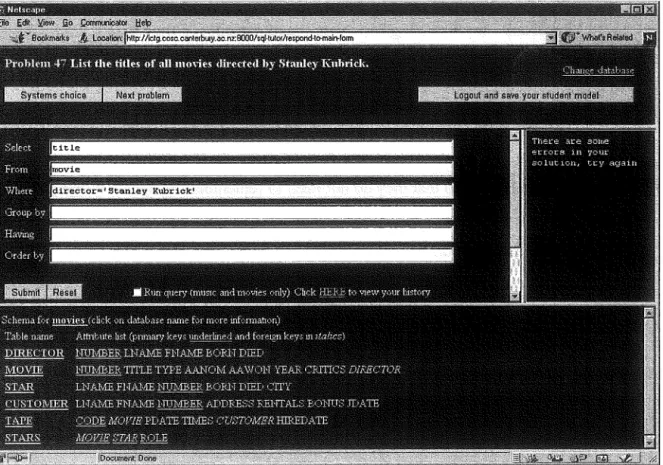The width and height of the screenshot is (663, 465).
Task: Click the Next problem button
Action: (142, 95)
